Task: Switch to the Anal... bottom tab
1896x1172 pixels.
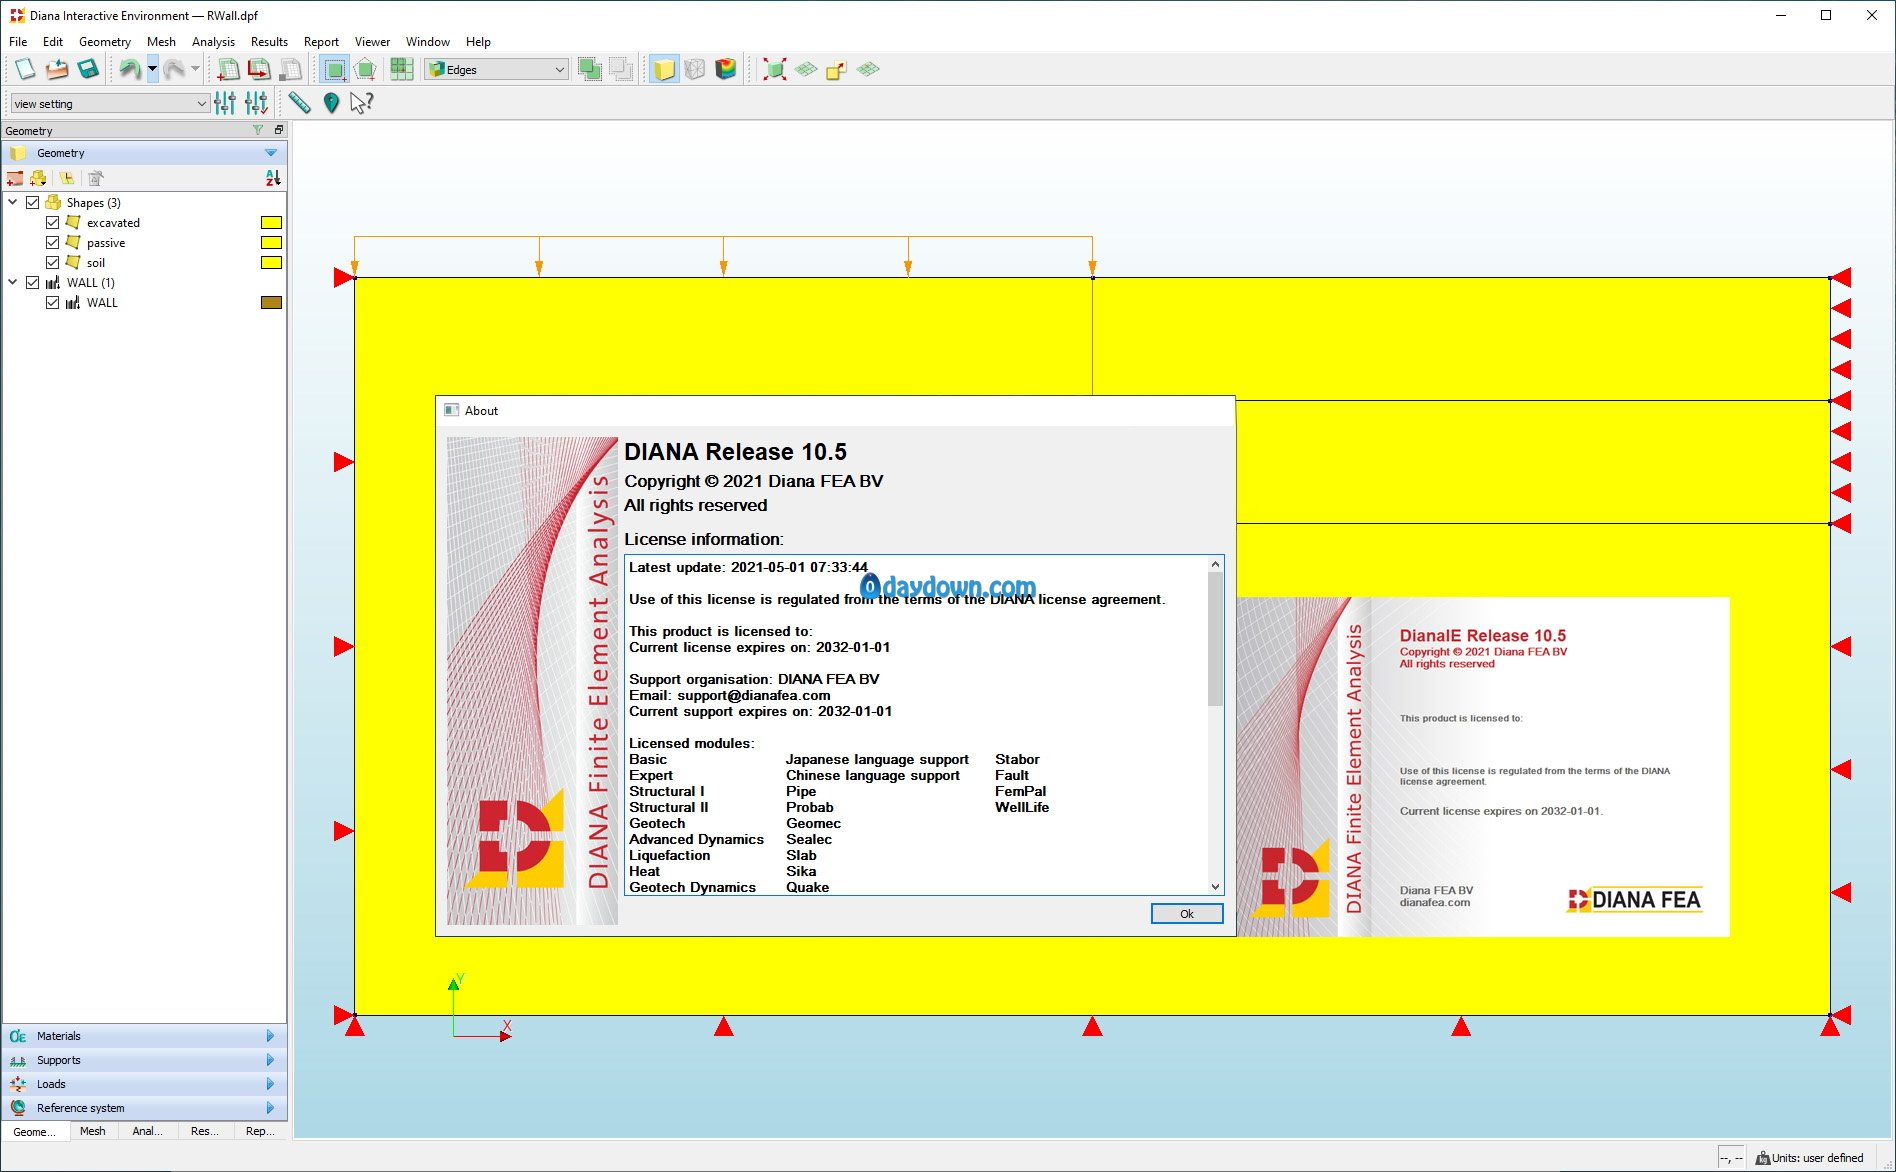Action: [x=147, y=1131]
